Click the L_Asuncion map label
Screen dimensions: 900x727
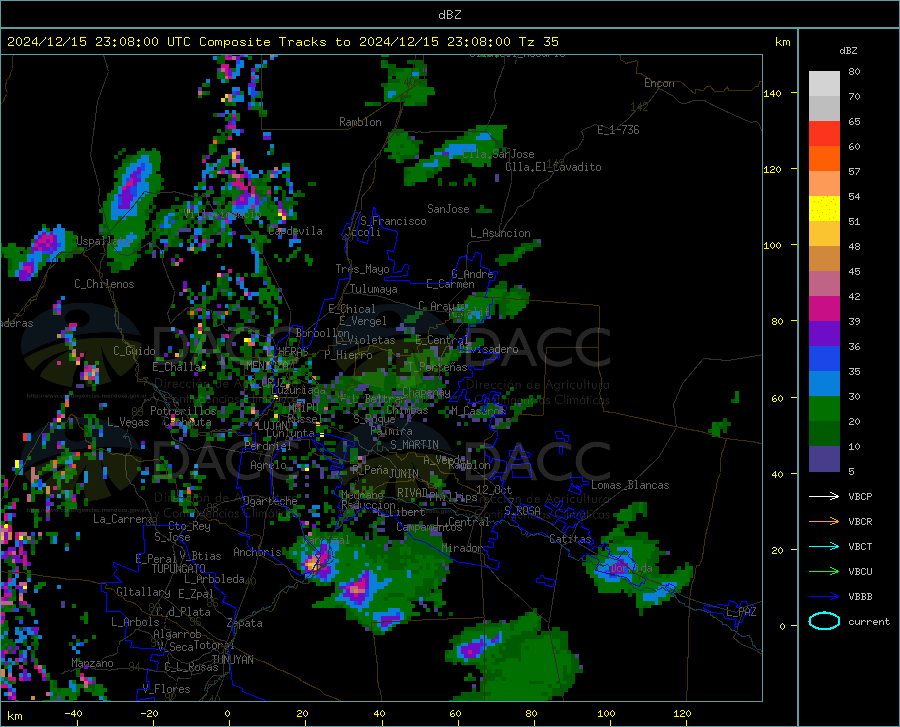(500, 233)
